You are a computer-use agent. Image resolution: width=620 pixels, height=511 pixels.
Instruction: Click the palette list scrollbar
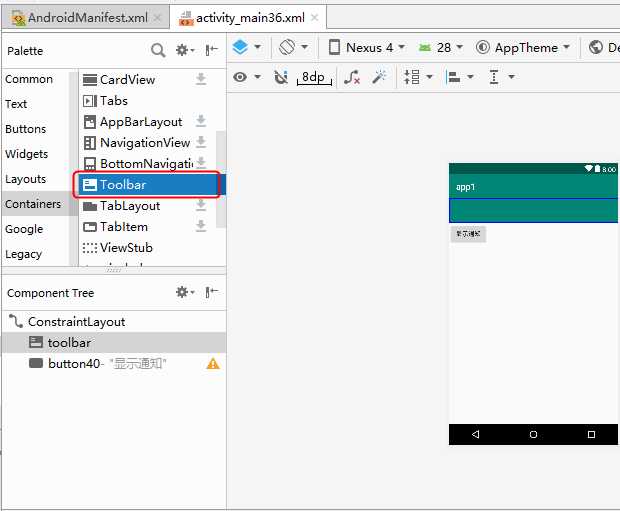click(221, 179)
